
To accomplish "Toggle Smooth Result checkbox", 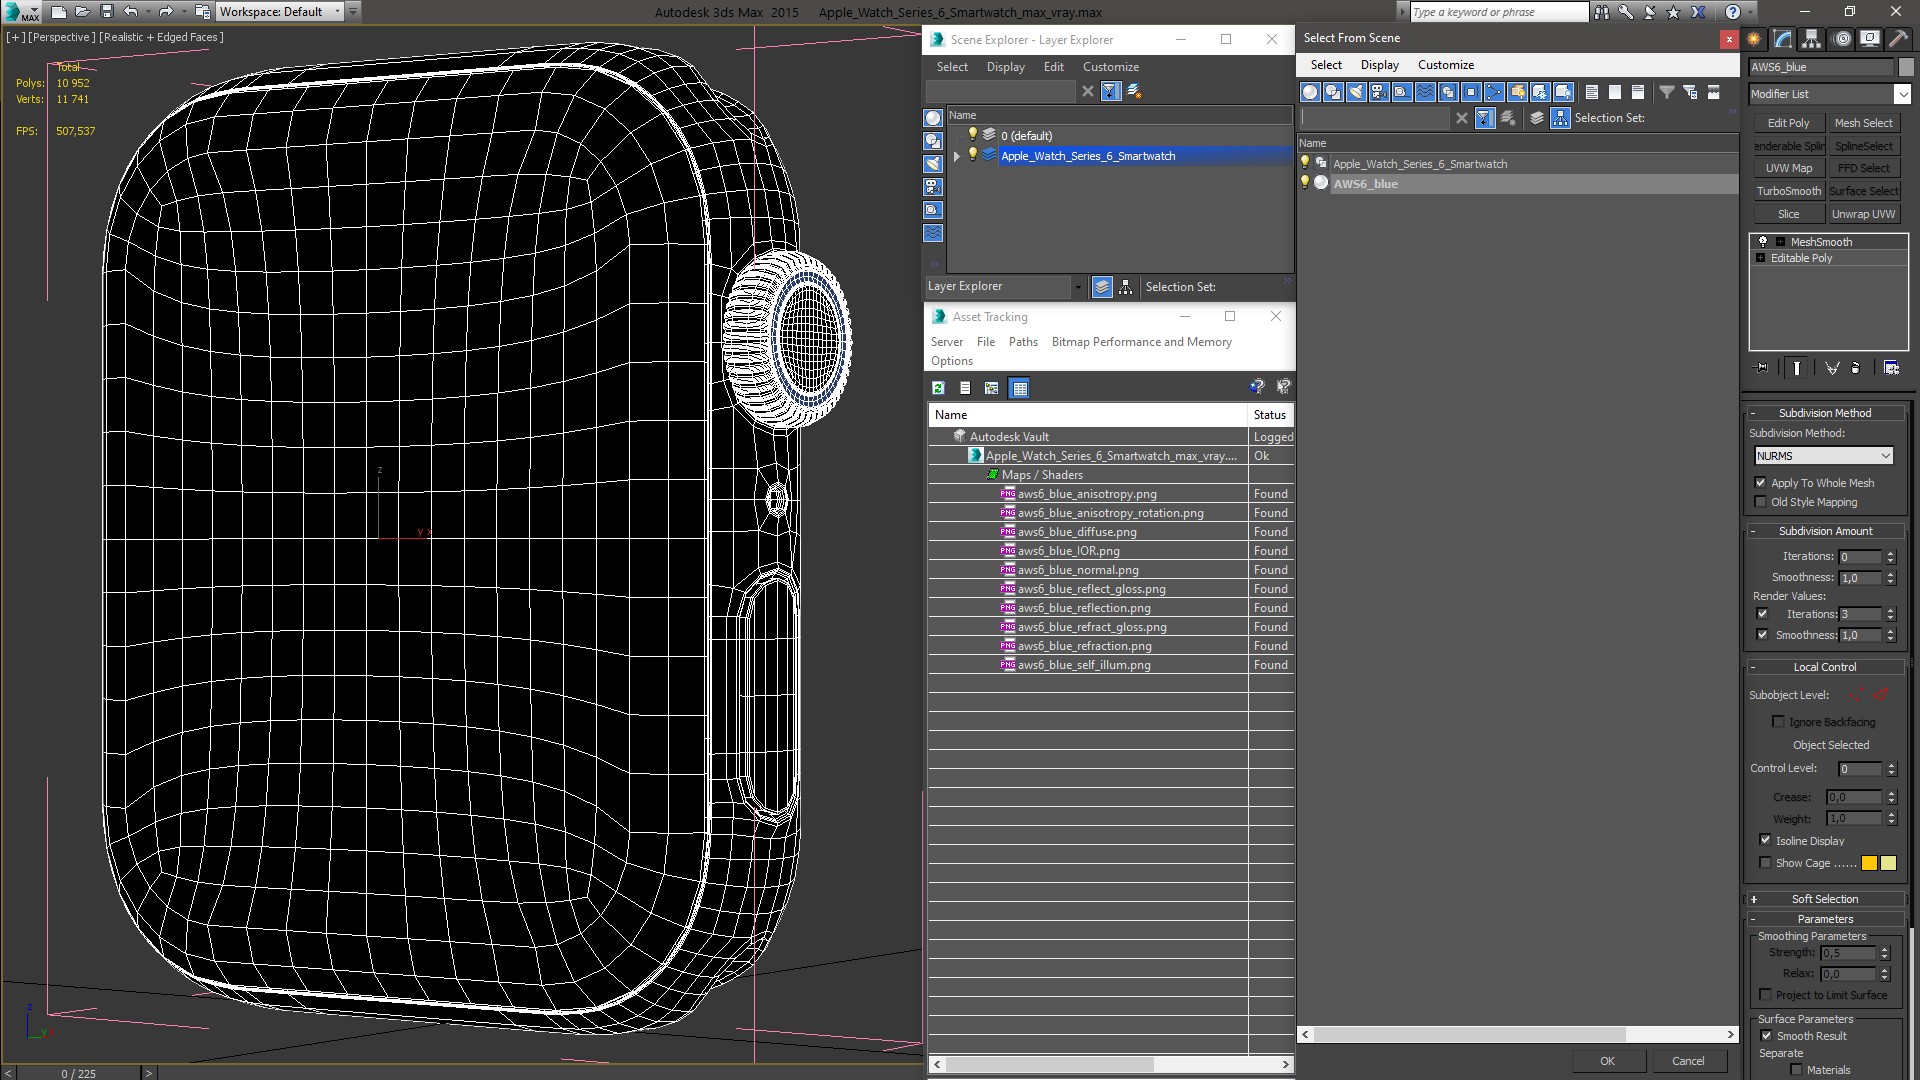I will (x=1766, y=1036).
